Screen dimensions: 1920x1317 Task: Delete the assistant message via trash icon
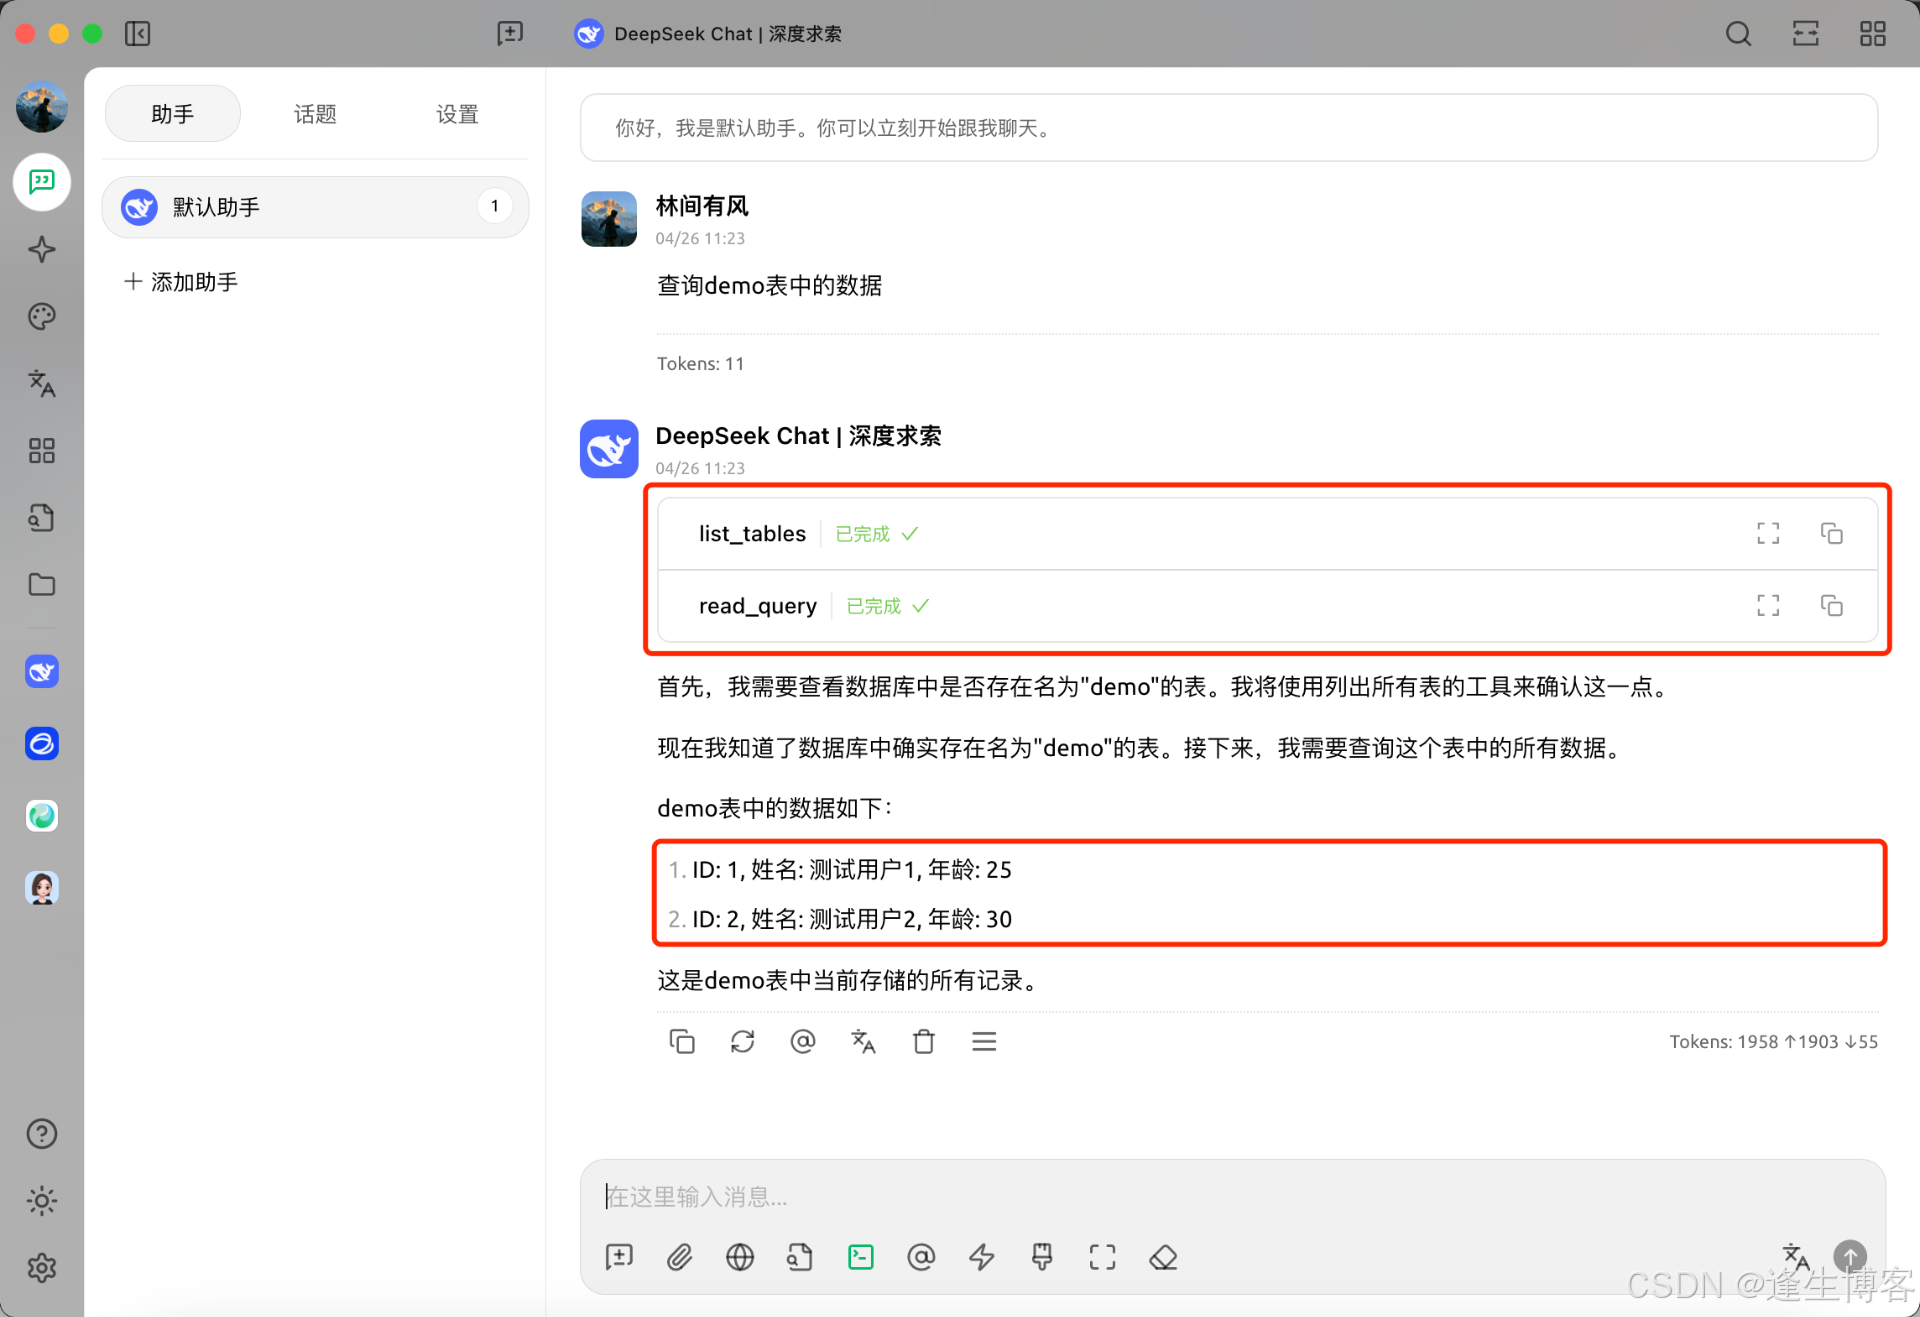click(x=923, y=1042)
